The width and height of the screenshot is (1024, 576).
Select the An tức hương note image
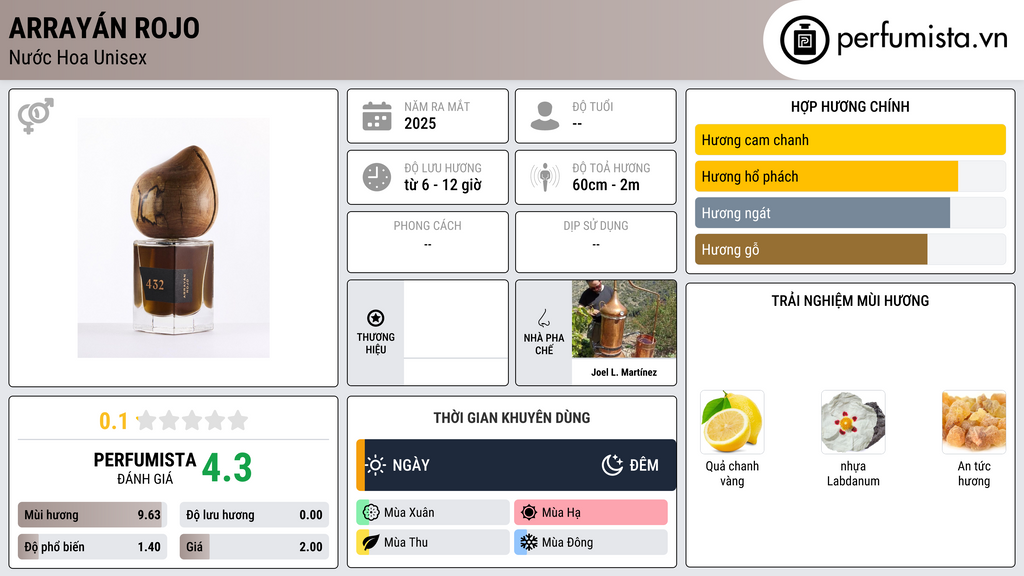click(x=974, y=422)
